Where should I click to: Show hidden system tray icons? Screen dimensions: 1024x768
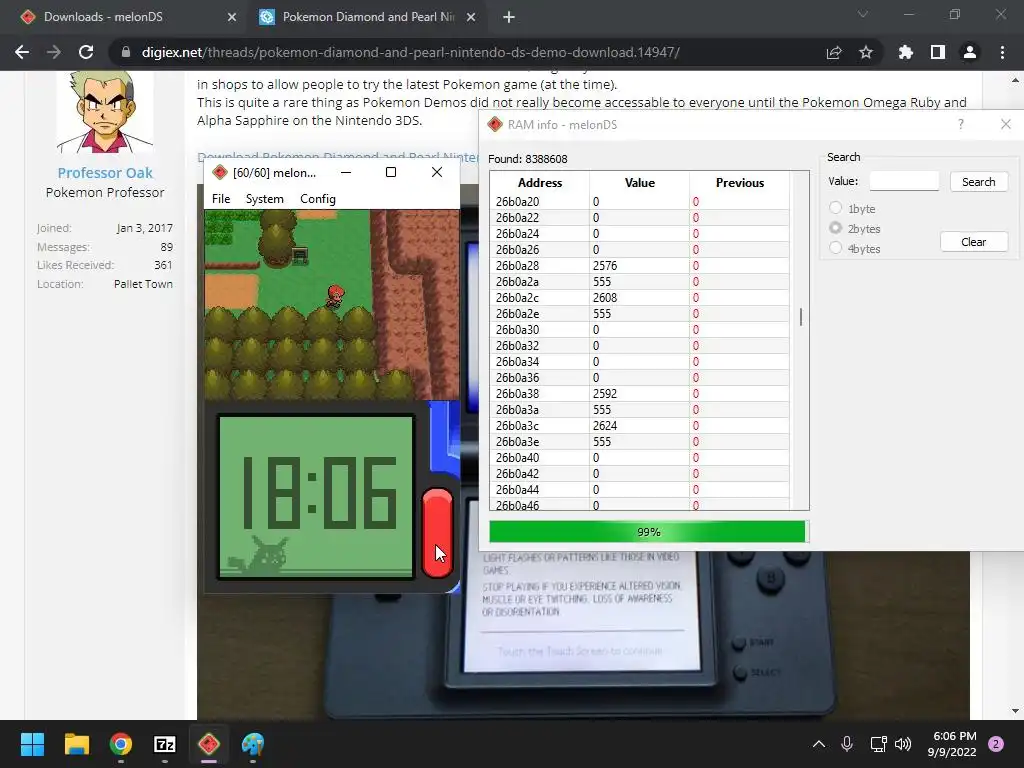click(818, 744)
